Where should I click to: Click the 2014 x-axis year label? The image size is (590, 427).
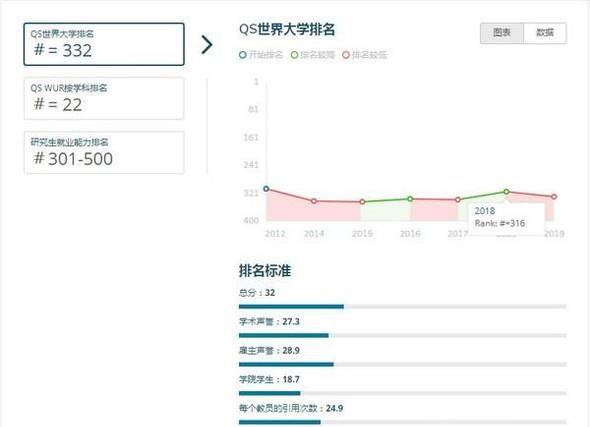tap(314, 234)
